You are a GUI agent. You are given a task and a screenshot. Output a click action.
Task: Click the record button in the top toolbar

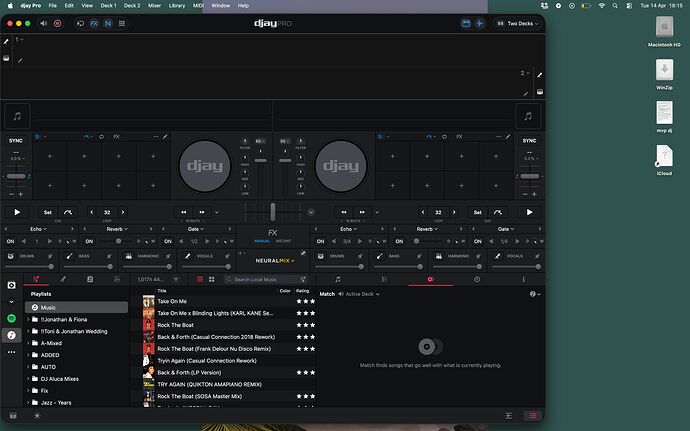[x=58, y=23]
